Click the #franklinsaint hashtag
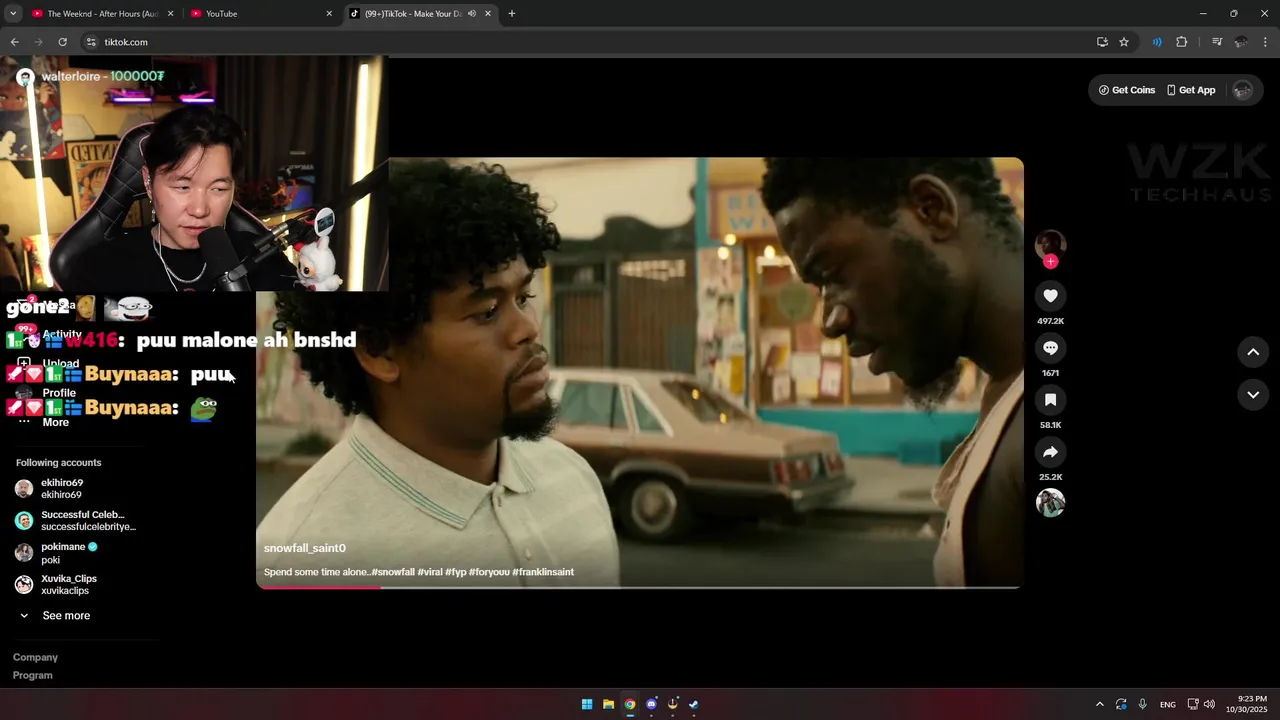Screen dimensions: 1280x720 pyautogui.click(x=543, y=572)
